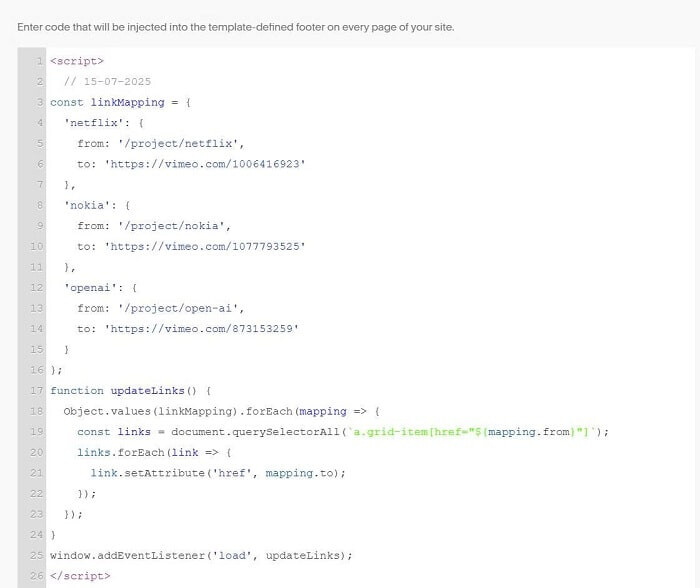Click the date comment 15-07-2025

coord(107,82)
